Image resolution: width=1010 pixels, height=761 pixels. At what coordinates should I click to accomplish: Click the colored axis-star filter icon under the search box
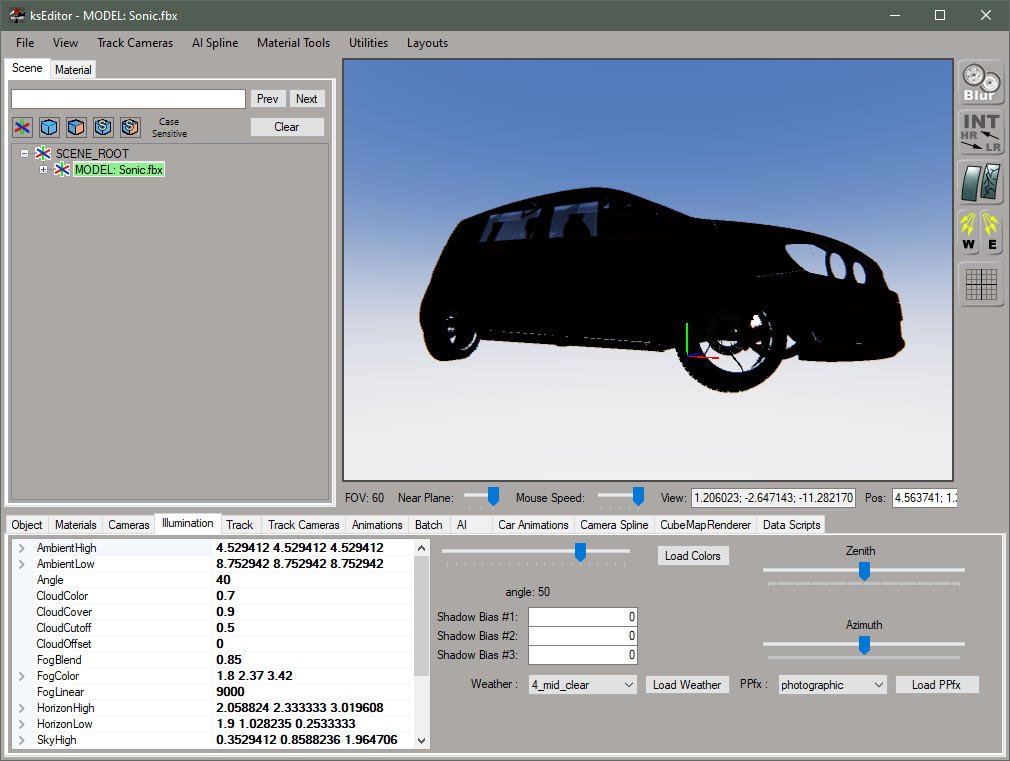[23, 127]
